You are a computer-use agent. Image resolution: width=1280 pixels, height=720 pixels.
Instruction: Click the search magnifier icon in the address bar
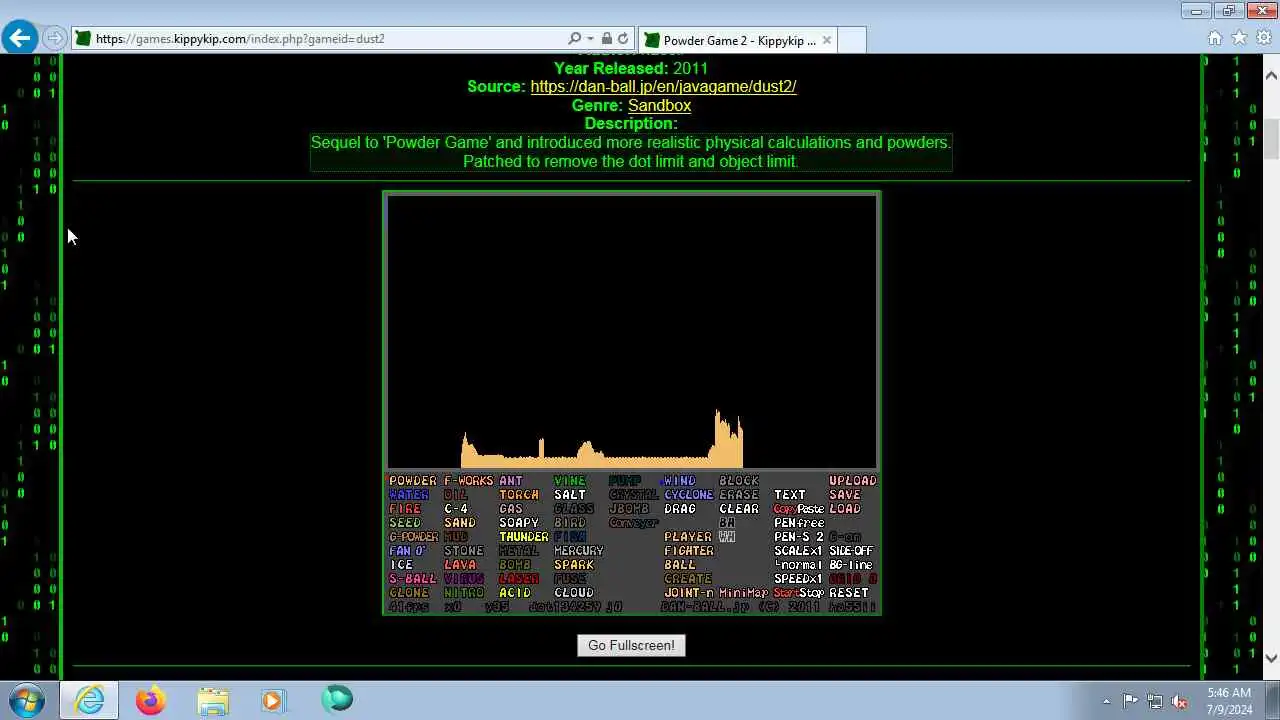coord(574,39)
